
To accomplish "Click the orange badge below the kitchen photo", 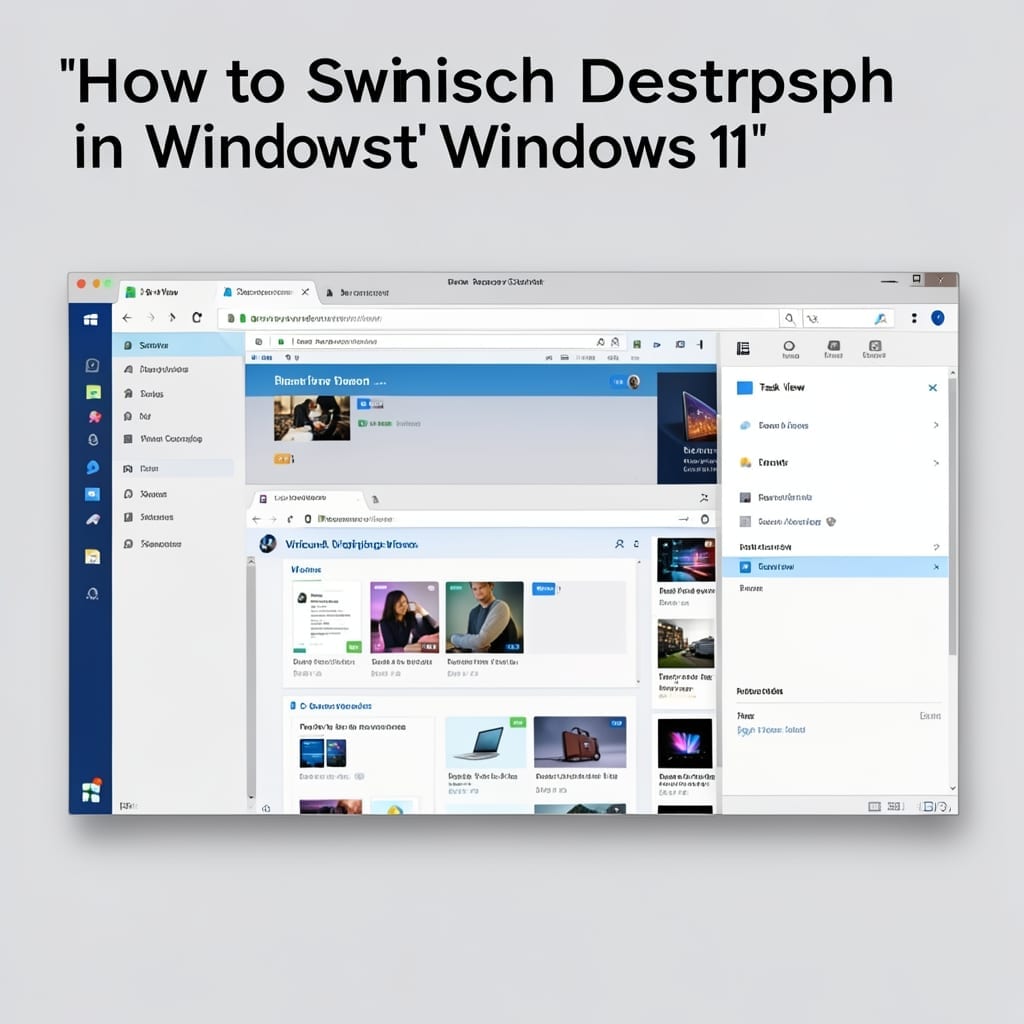I will [x=283, y=459].
